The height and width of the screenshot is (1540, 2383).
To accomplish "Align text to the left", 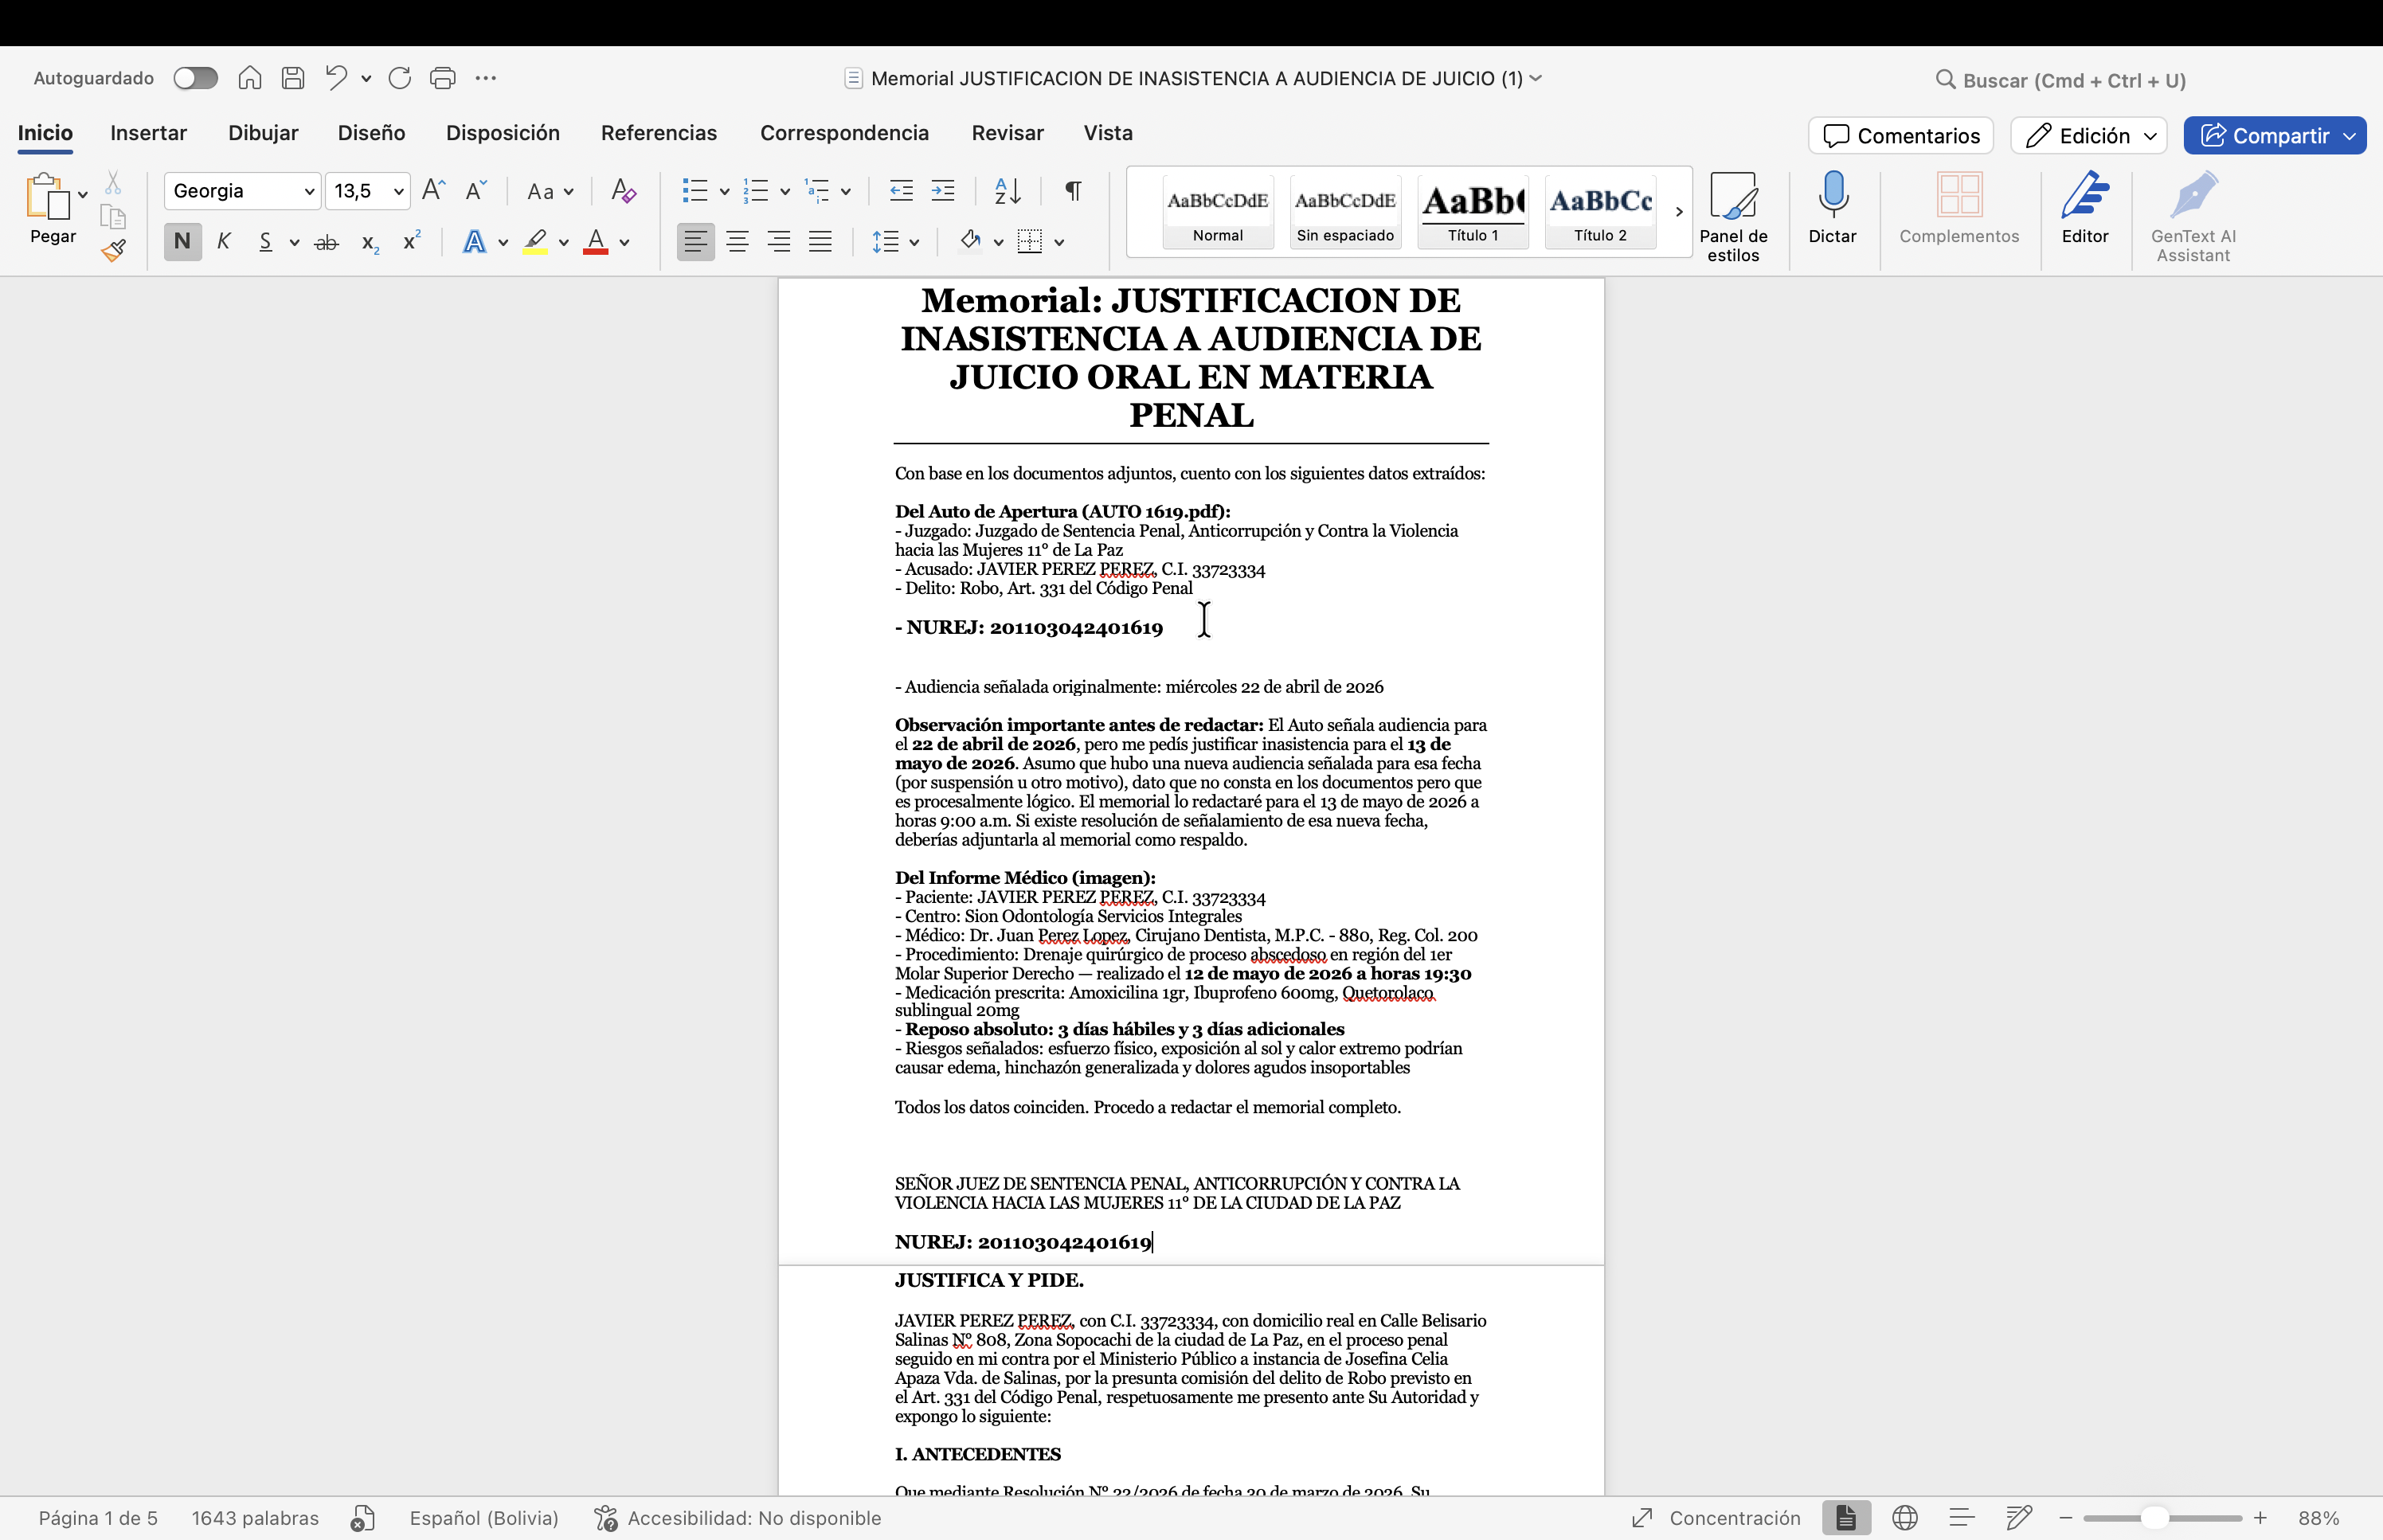I will (x=695, y=241).
